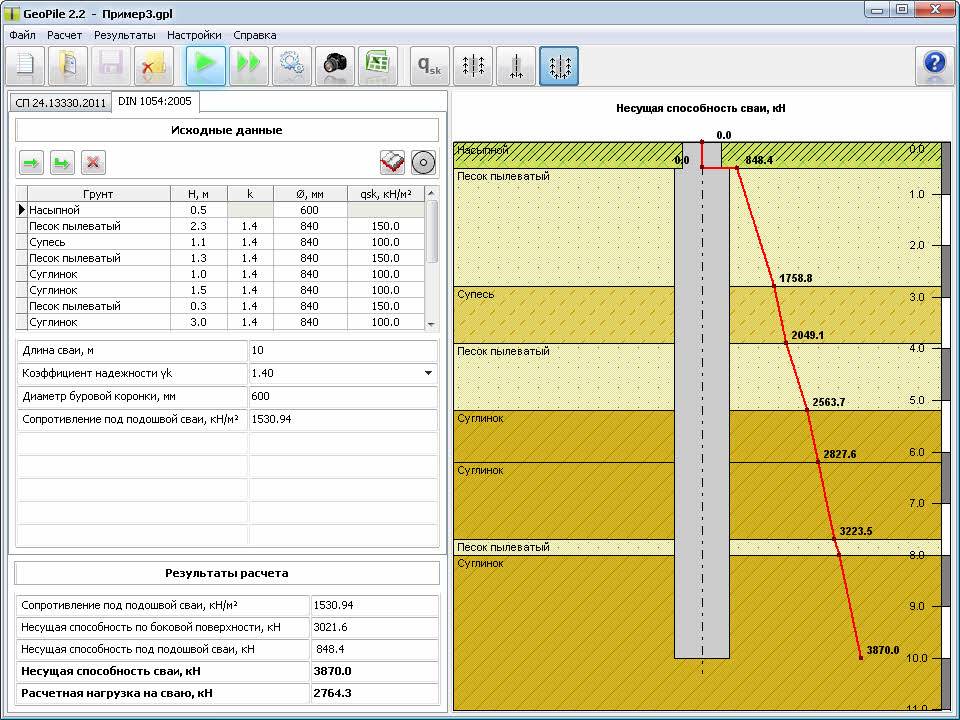Select the pile with arrows diagram icon
This screenshot has height=720, width=960.
click(x=473, y=65)
